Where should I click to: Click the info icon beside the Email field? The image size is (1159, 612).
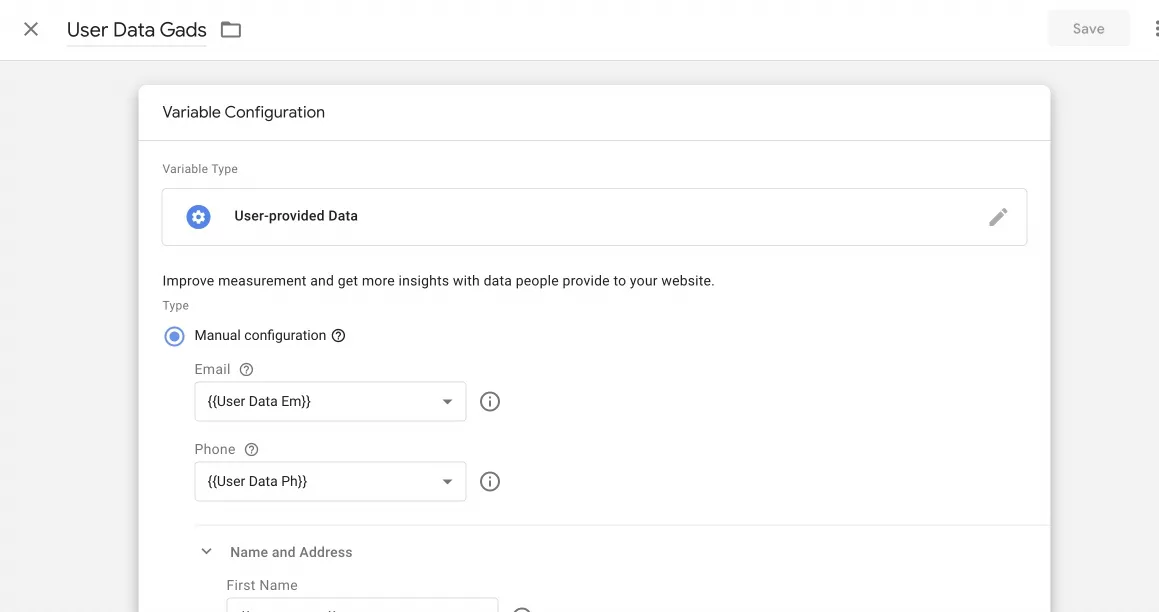pos(490,401)
